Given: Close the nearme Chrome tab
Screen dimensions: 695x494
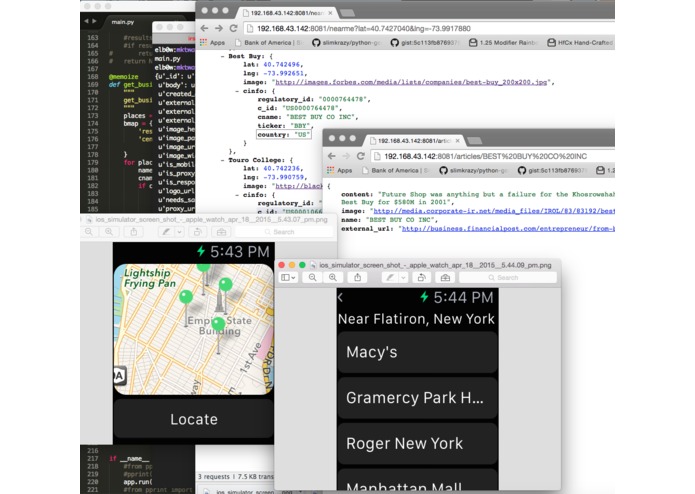Looking at the screenshot, I should (330, 13).
